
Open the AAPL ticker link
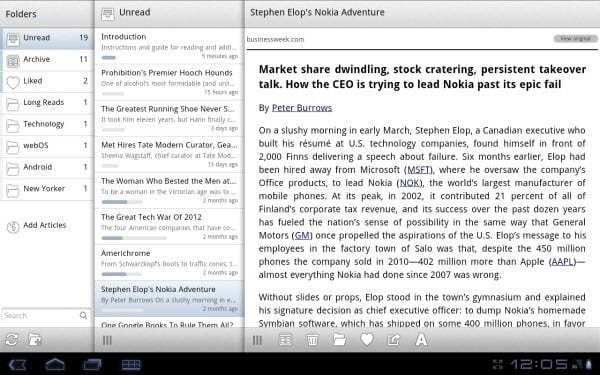pos(563,262)
